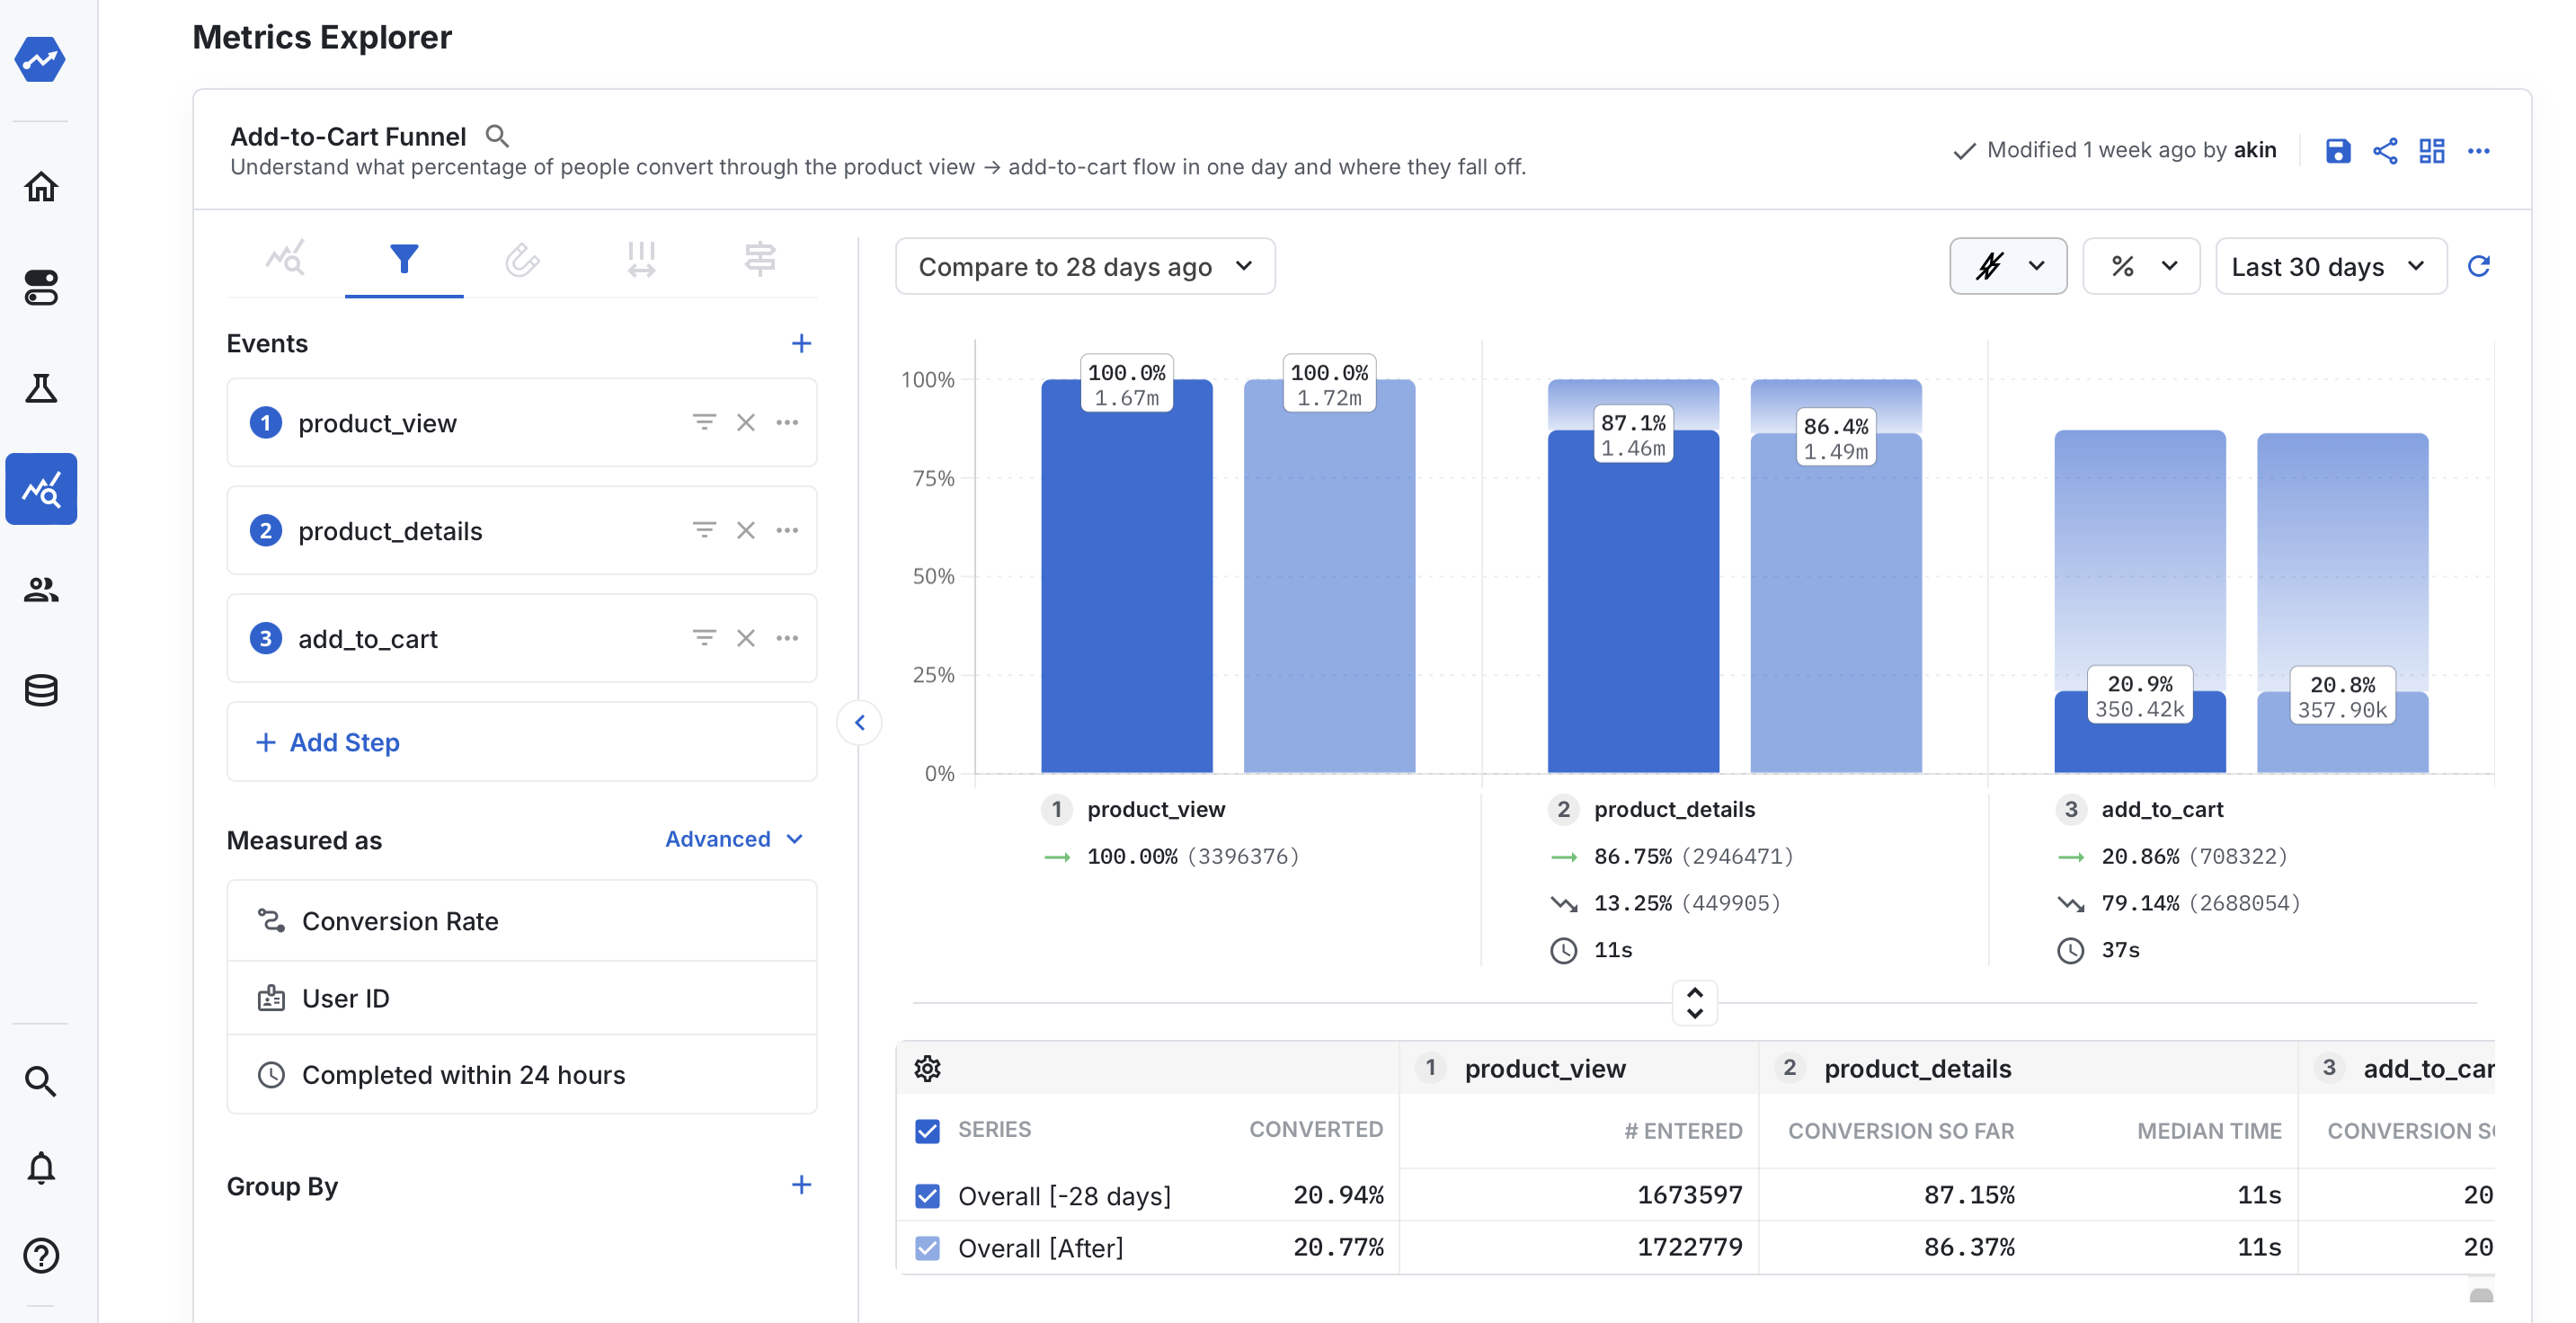Open more options for product_details step

pyautogui.click(x=787, y=530)
